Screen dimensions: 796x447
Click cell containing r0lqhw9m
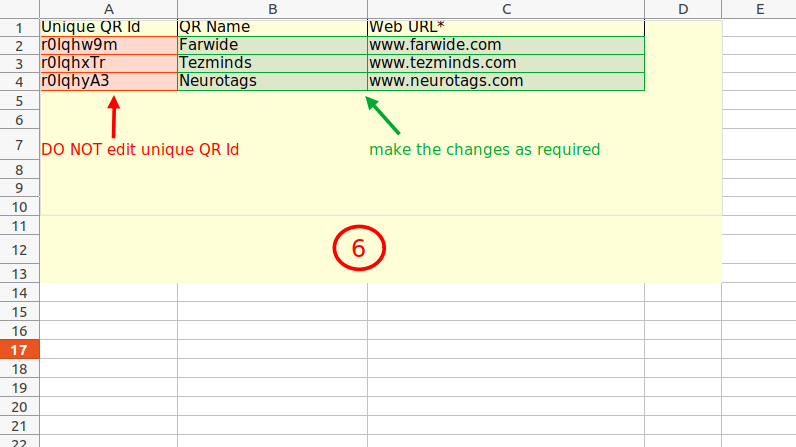[108, 45]
